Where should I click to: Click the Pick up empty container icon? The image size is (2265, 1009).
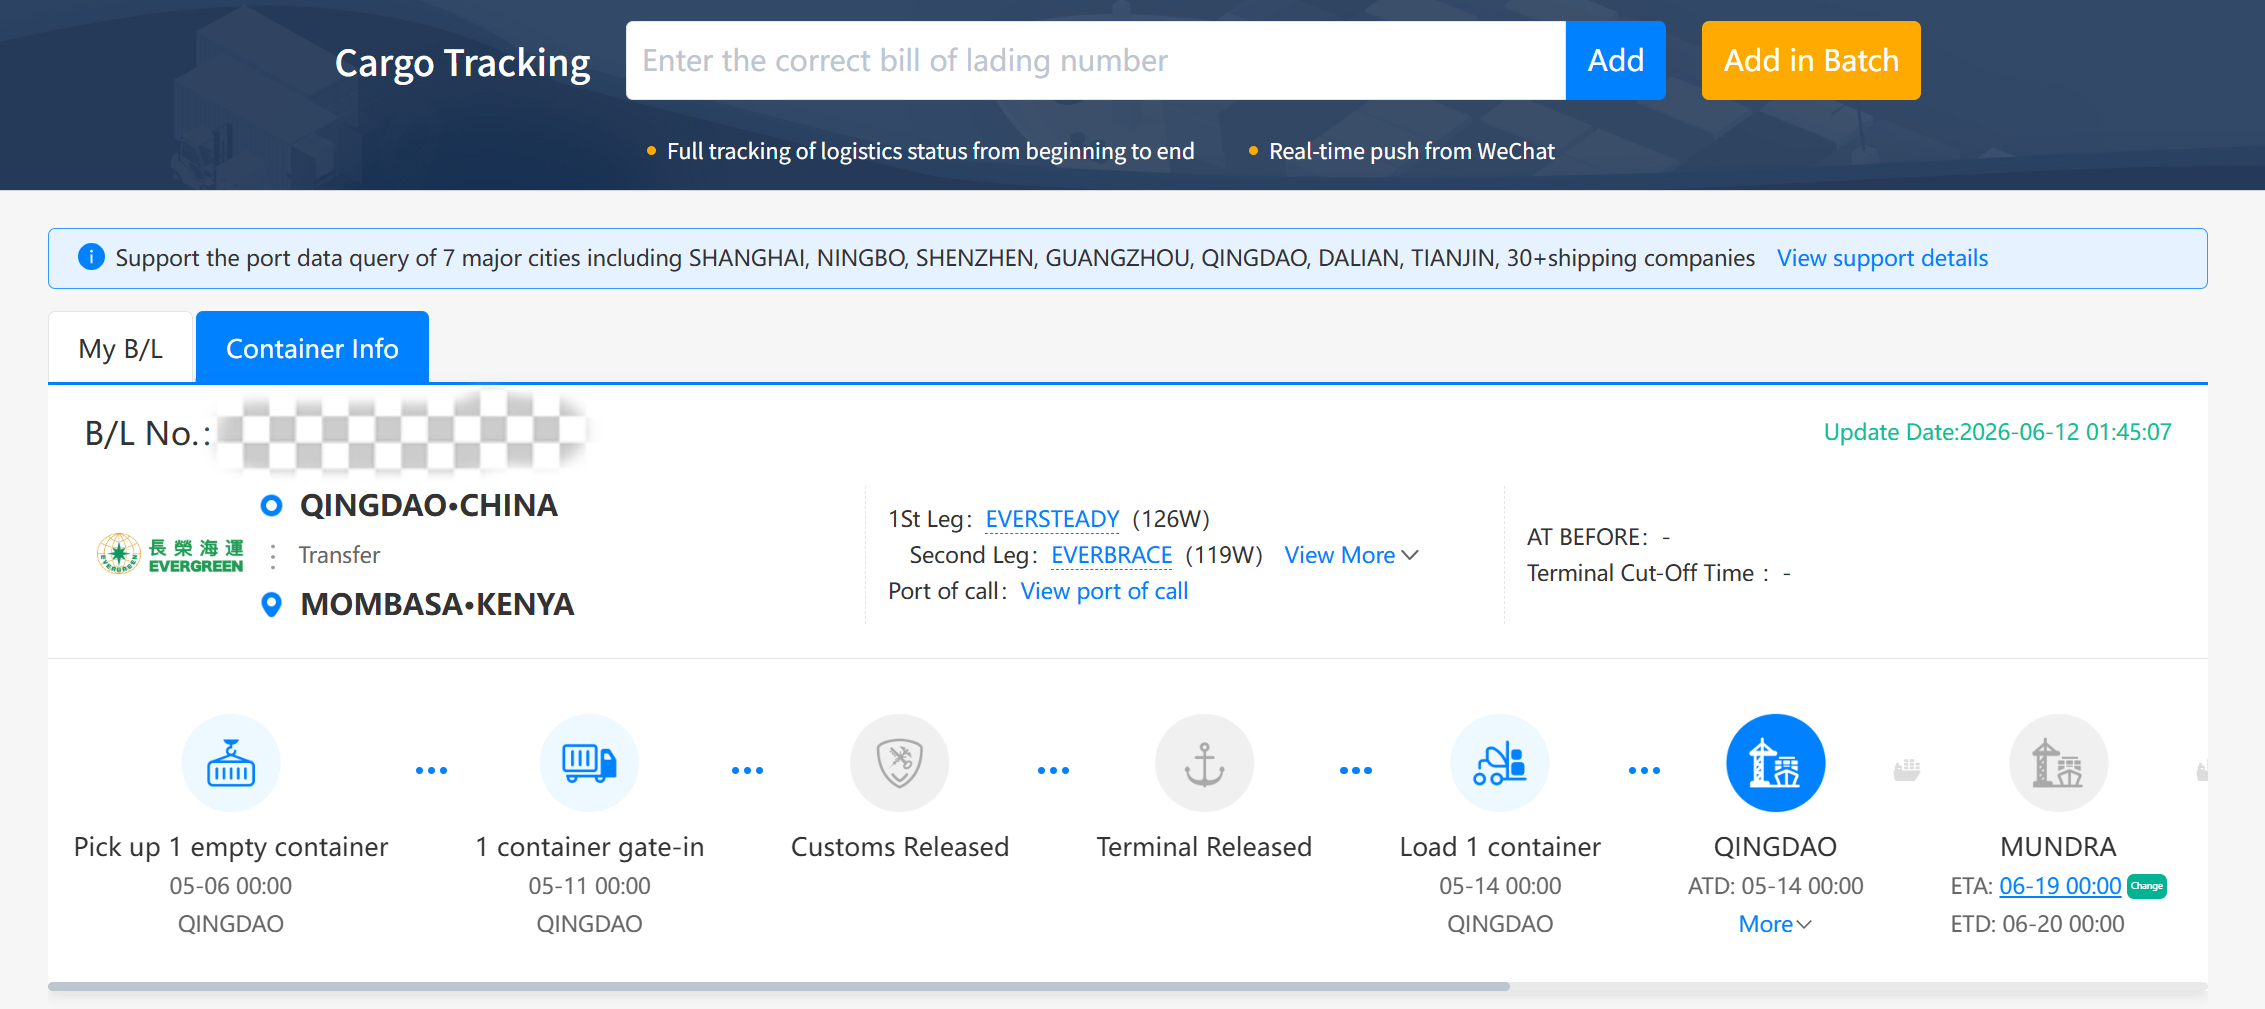pos(231,763)
